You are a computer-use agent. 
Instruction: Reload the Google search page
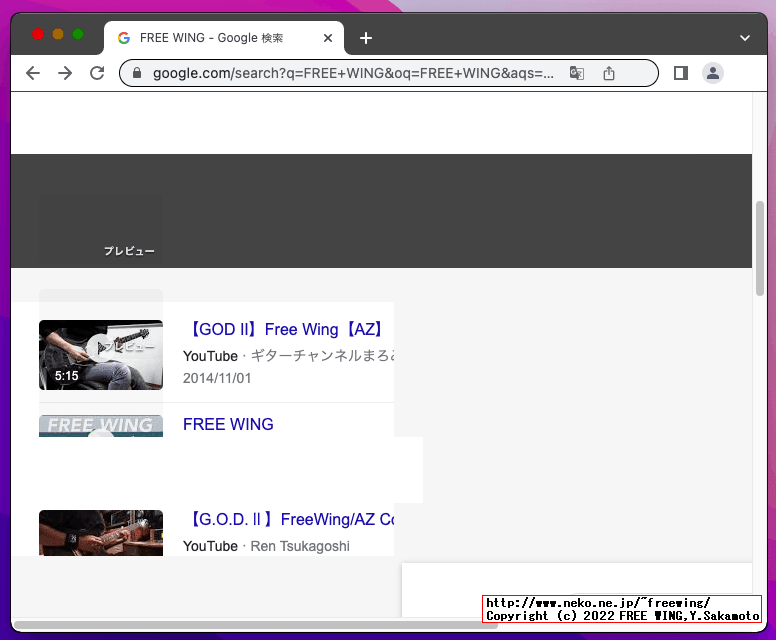97,73
